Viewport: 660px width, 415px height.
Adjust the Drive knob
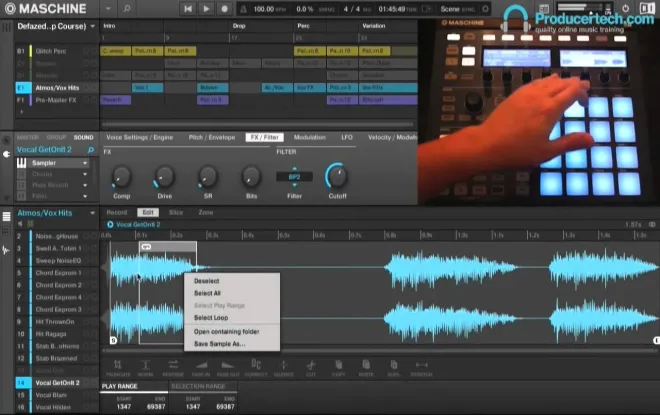pyautogui.click(x=164, y=177)
